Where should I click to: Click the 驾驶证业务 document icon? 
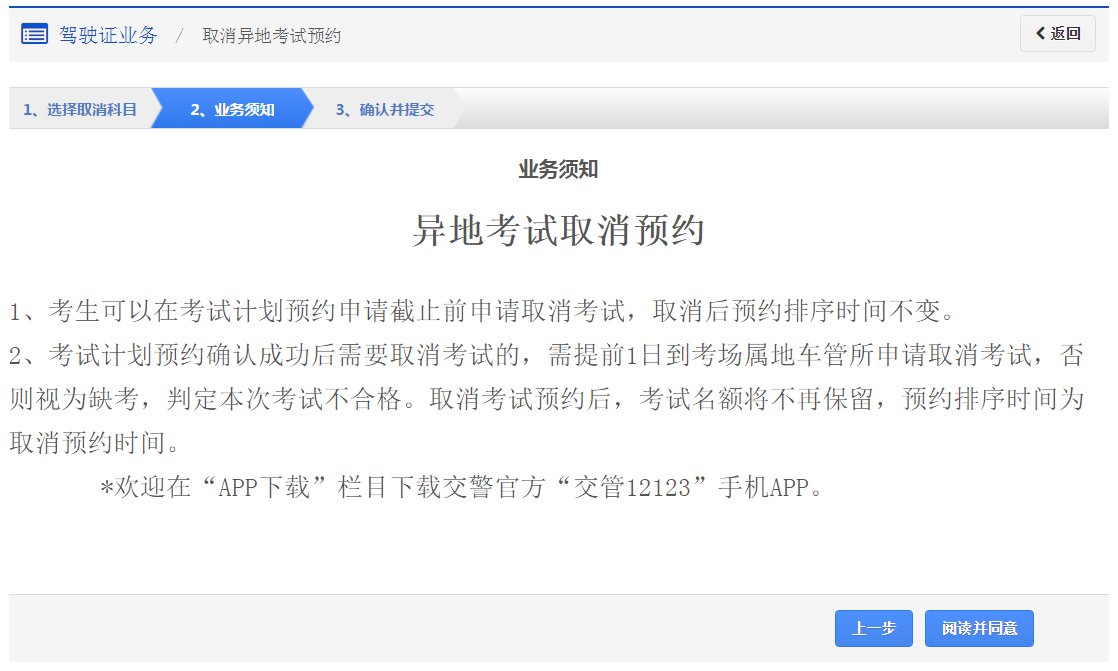point(33,33)
